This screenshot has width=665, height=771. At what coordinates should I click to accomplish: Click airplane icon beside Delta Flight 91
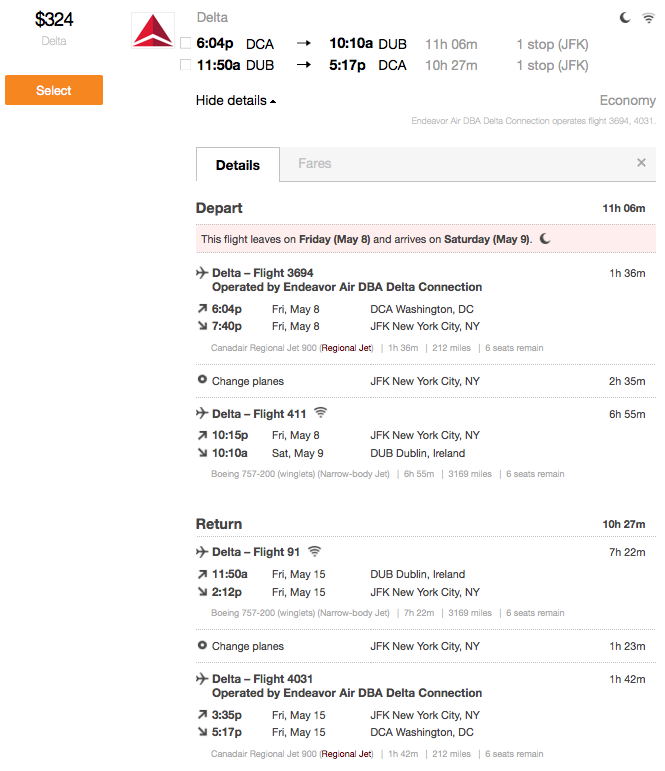pyautogui.click(x=202, y=552)
